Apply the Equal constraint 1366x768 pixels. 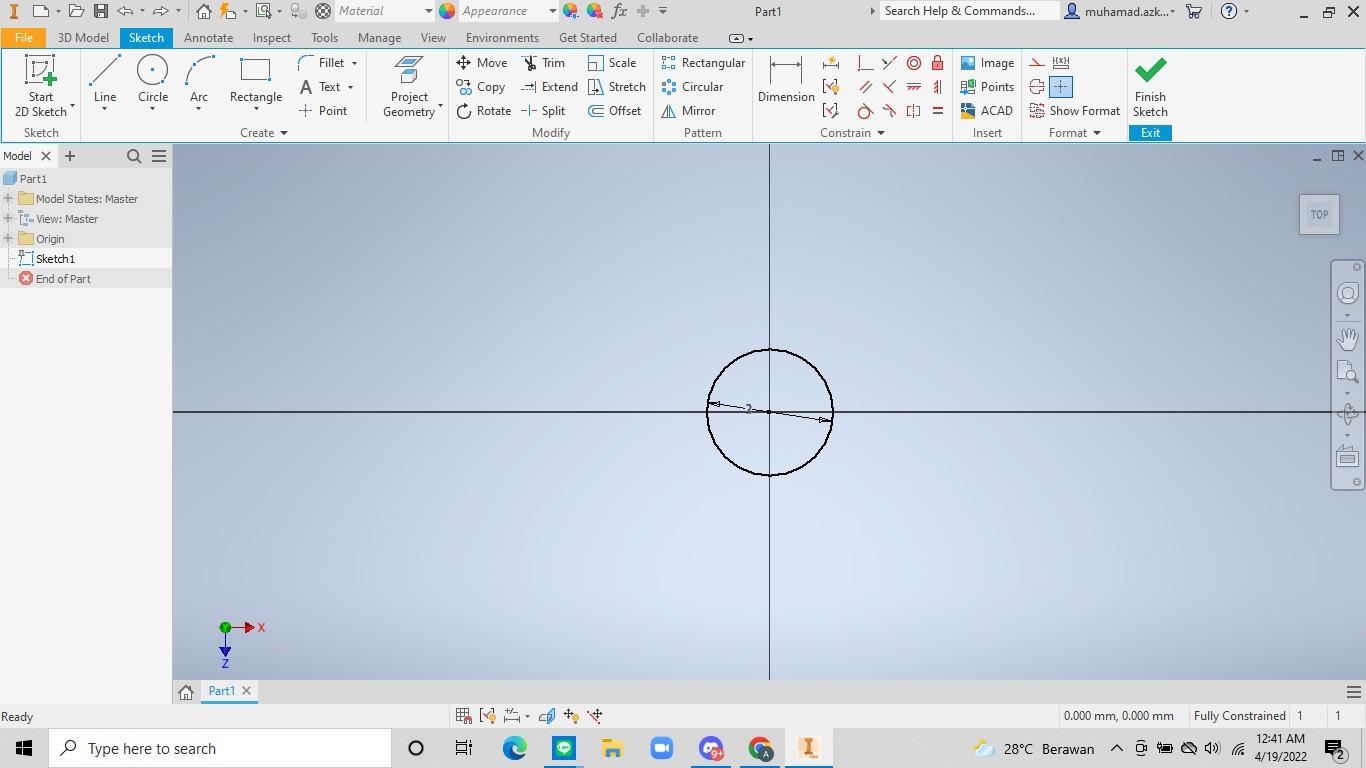pyautogui.click(x=937, y=111)
